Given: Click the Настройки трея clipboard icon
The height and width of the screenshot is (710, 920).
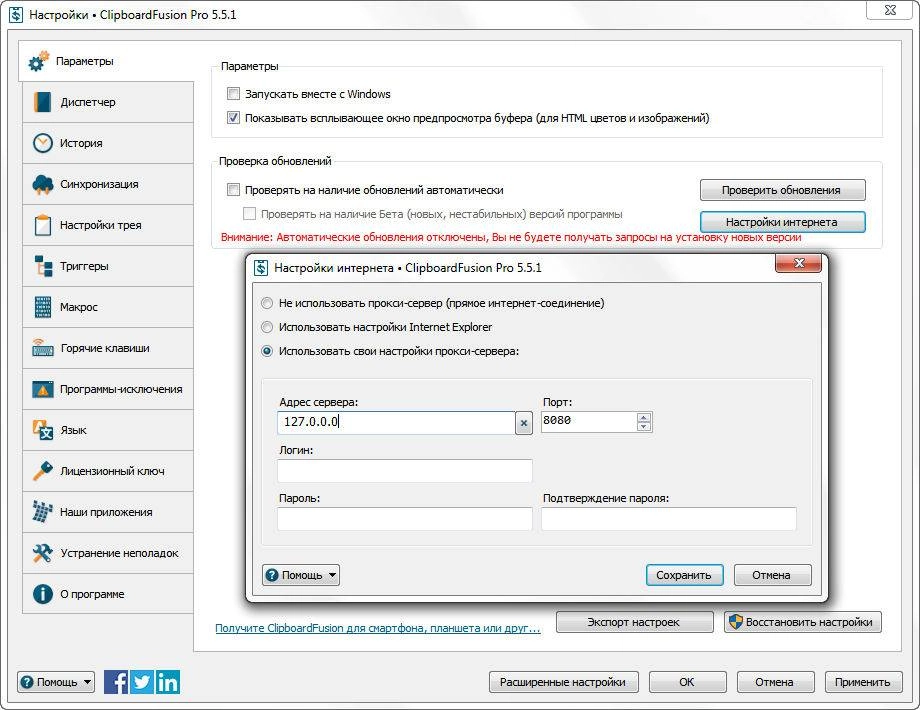Looking at the screenshot, I should tap(42, 225).
